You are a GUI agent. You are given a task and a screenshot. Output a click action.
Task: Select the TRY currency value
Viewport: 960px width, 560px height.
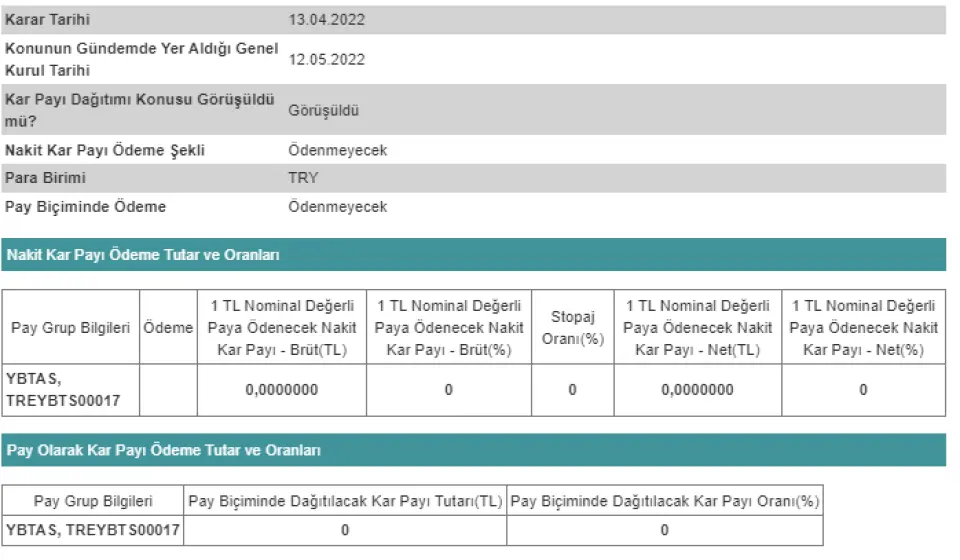pos(303,178)
